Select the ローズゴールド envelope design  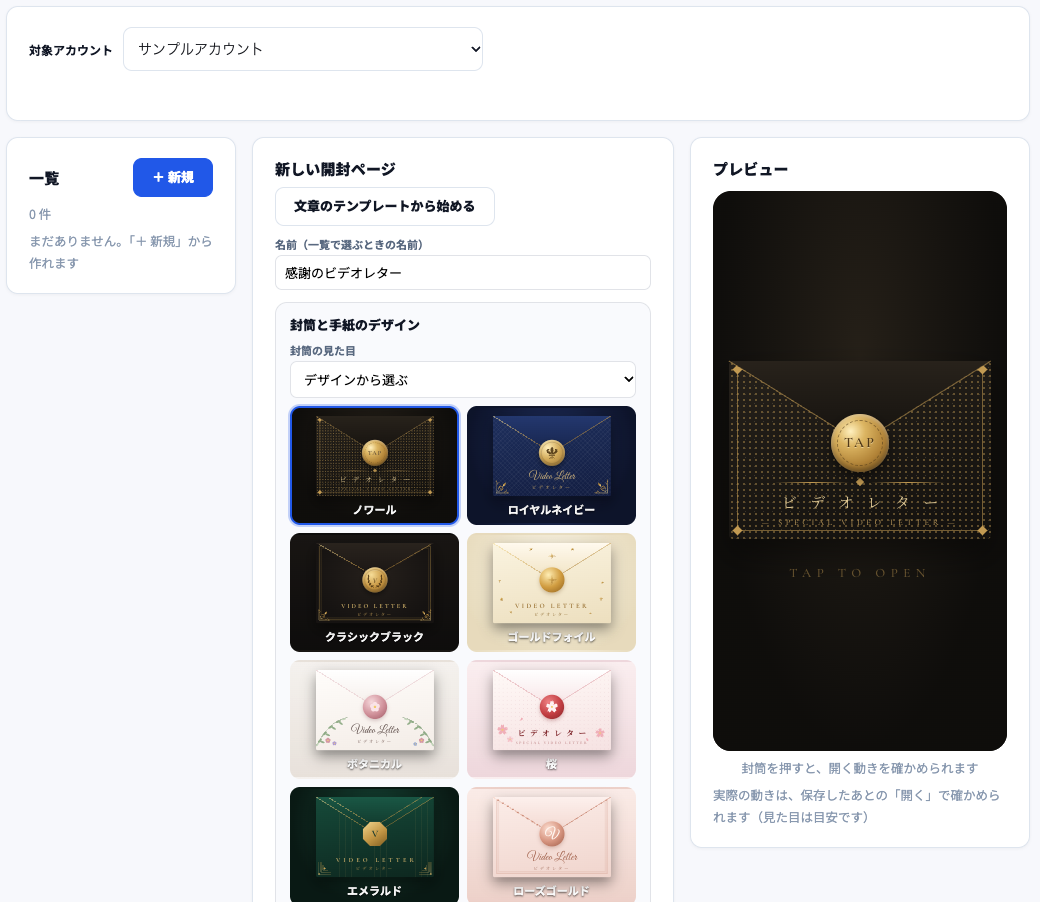click(x=551, y=844)
